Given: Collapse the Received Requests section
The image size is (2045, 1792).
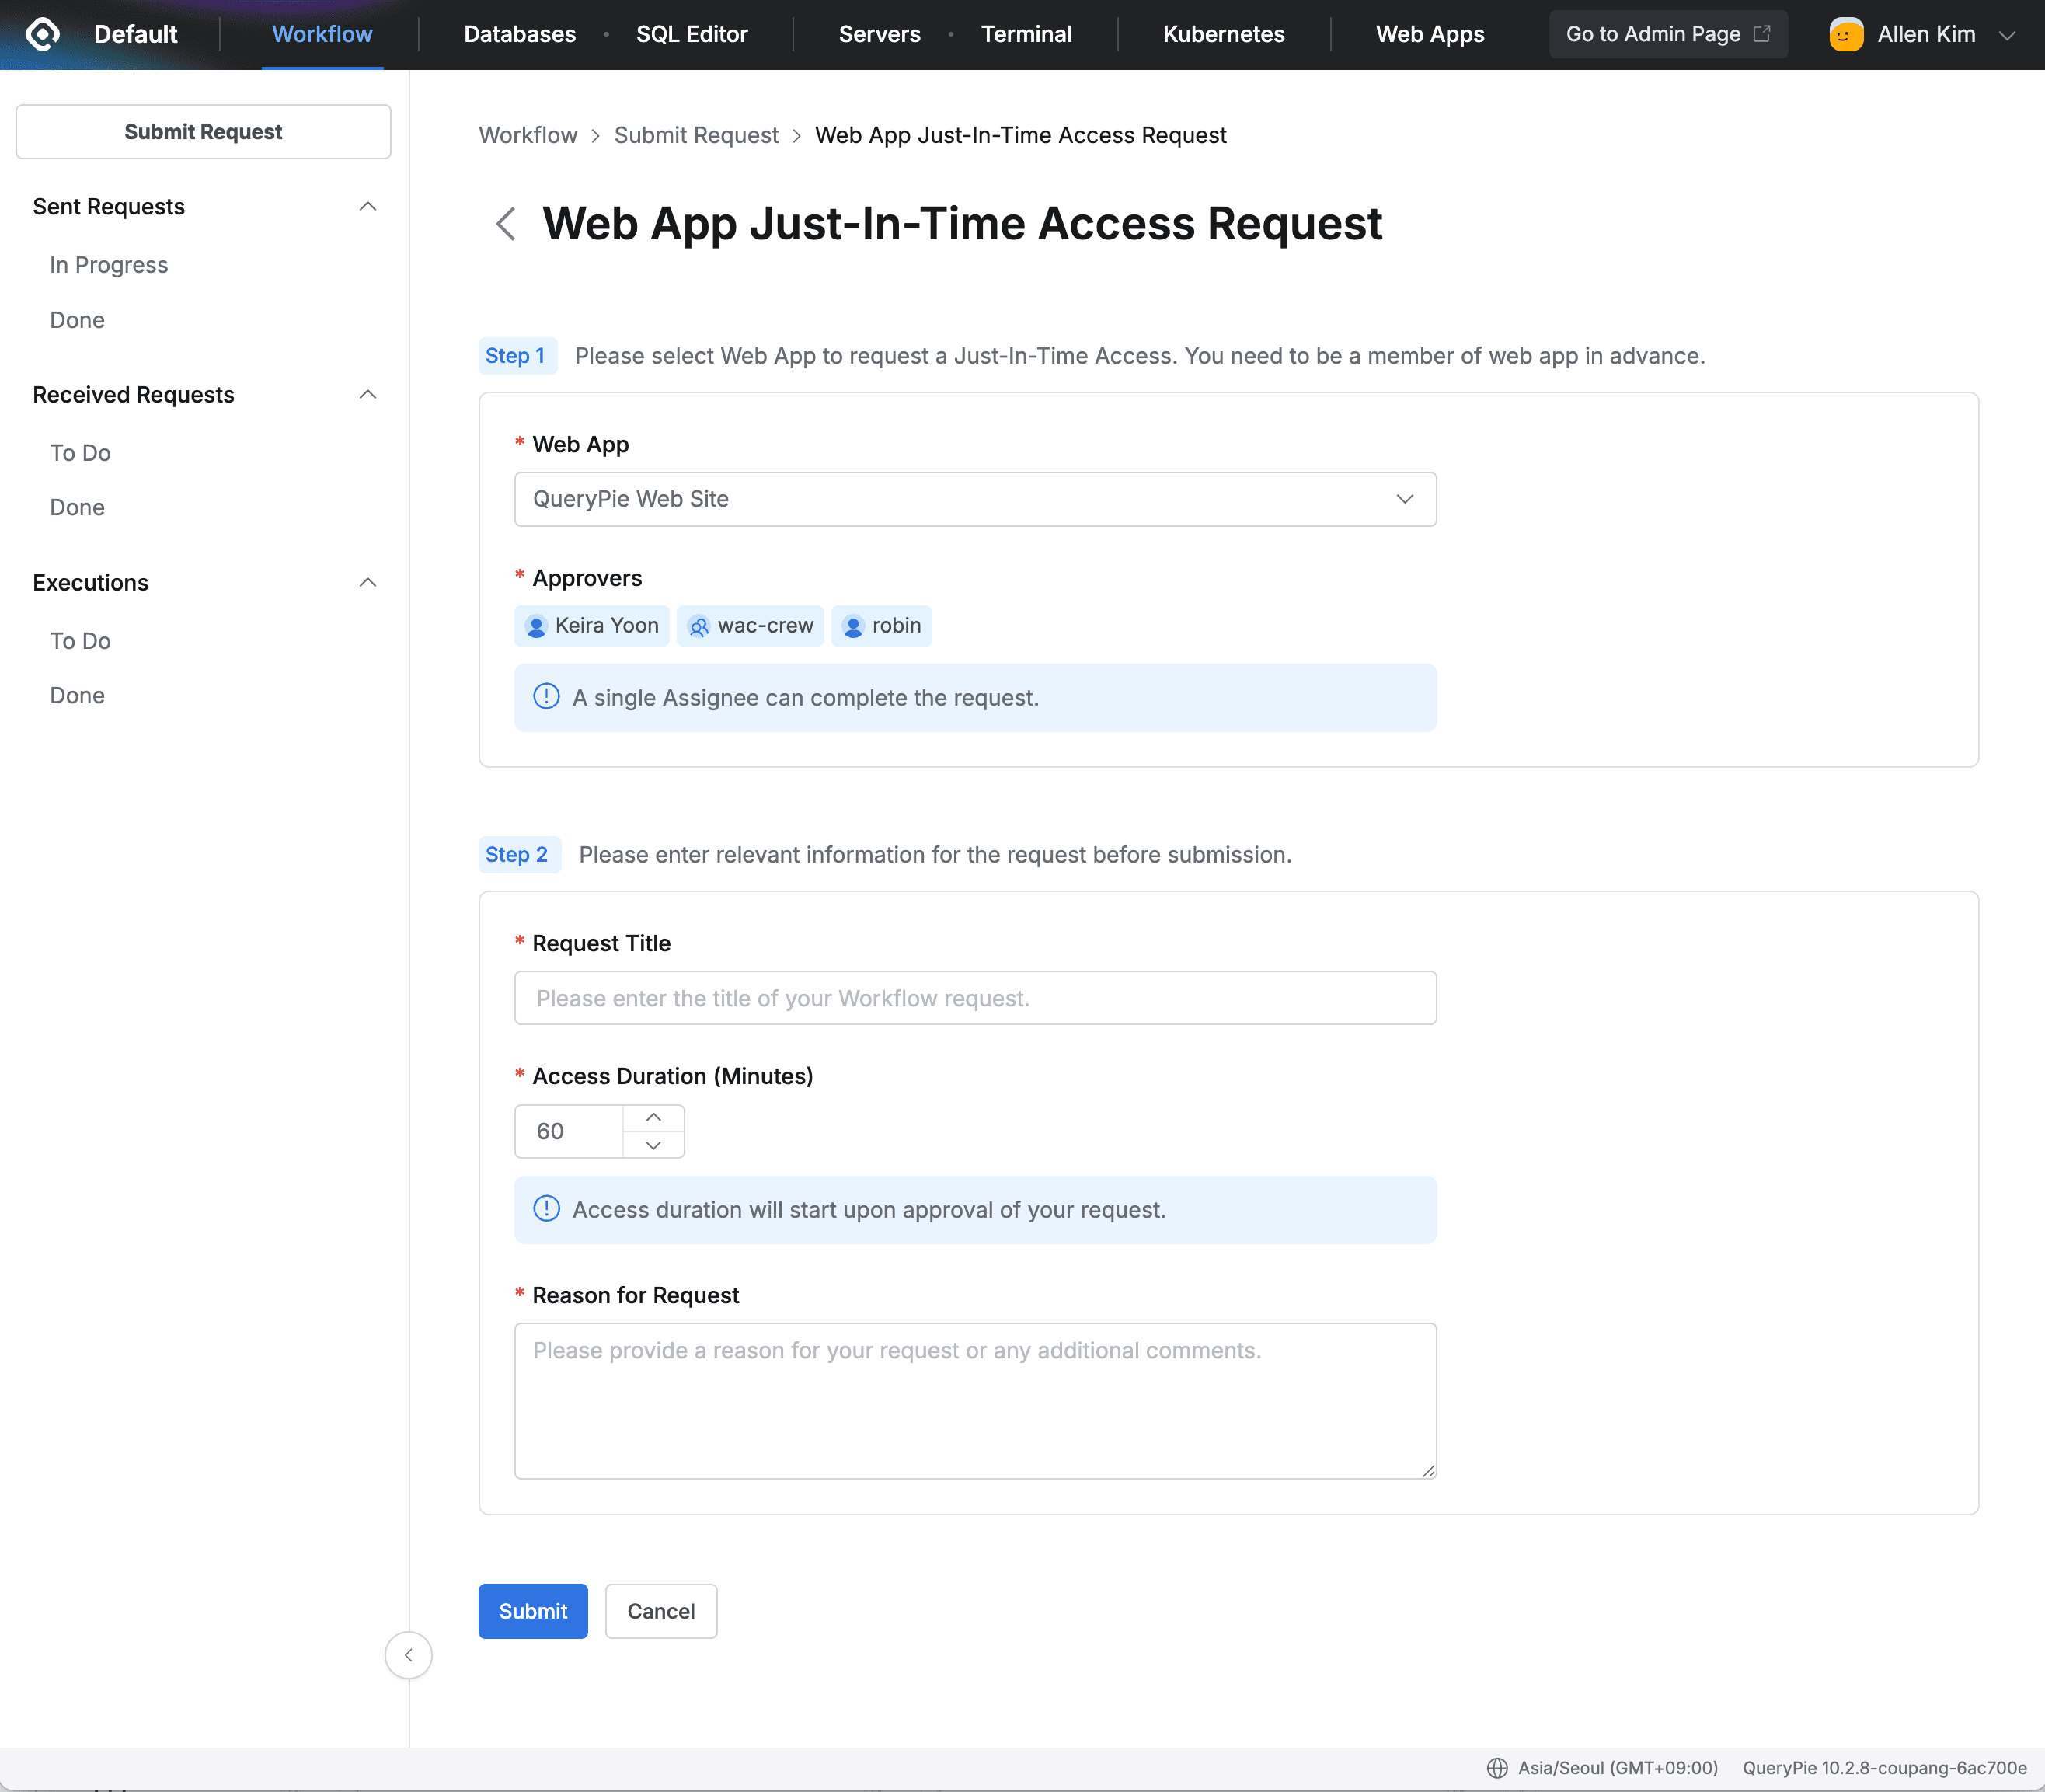Looking at the screenshot, I should click(x=367, y=394).
